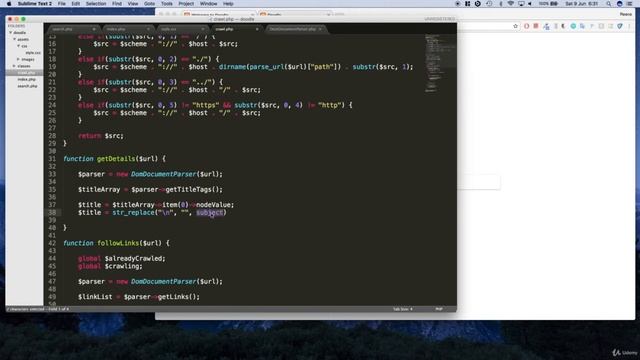Open the Project menu
This screenshot has height=360, width=640.
pyautogui.click(x=186, y=4)
